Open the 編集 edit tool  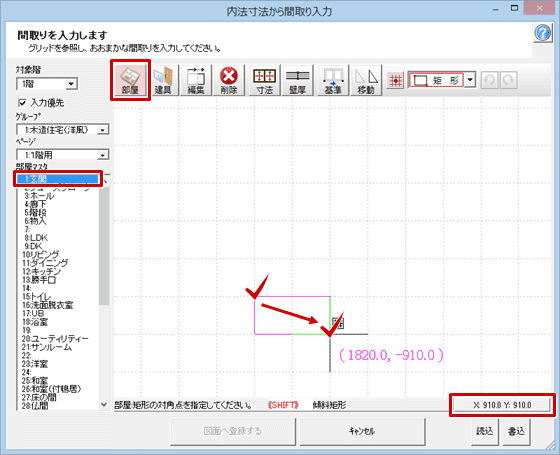(196, 80)
